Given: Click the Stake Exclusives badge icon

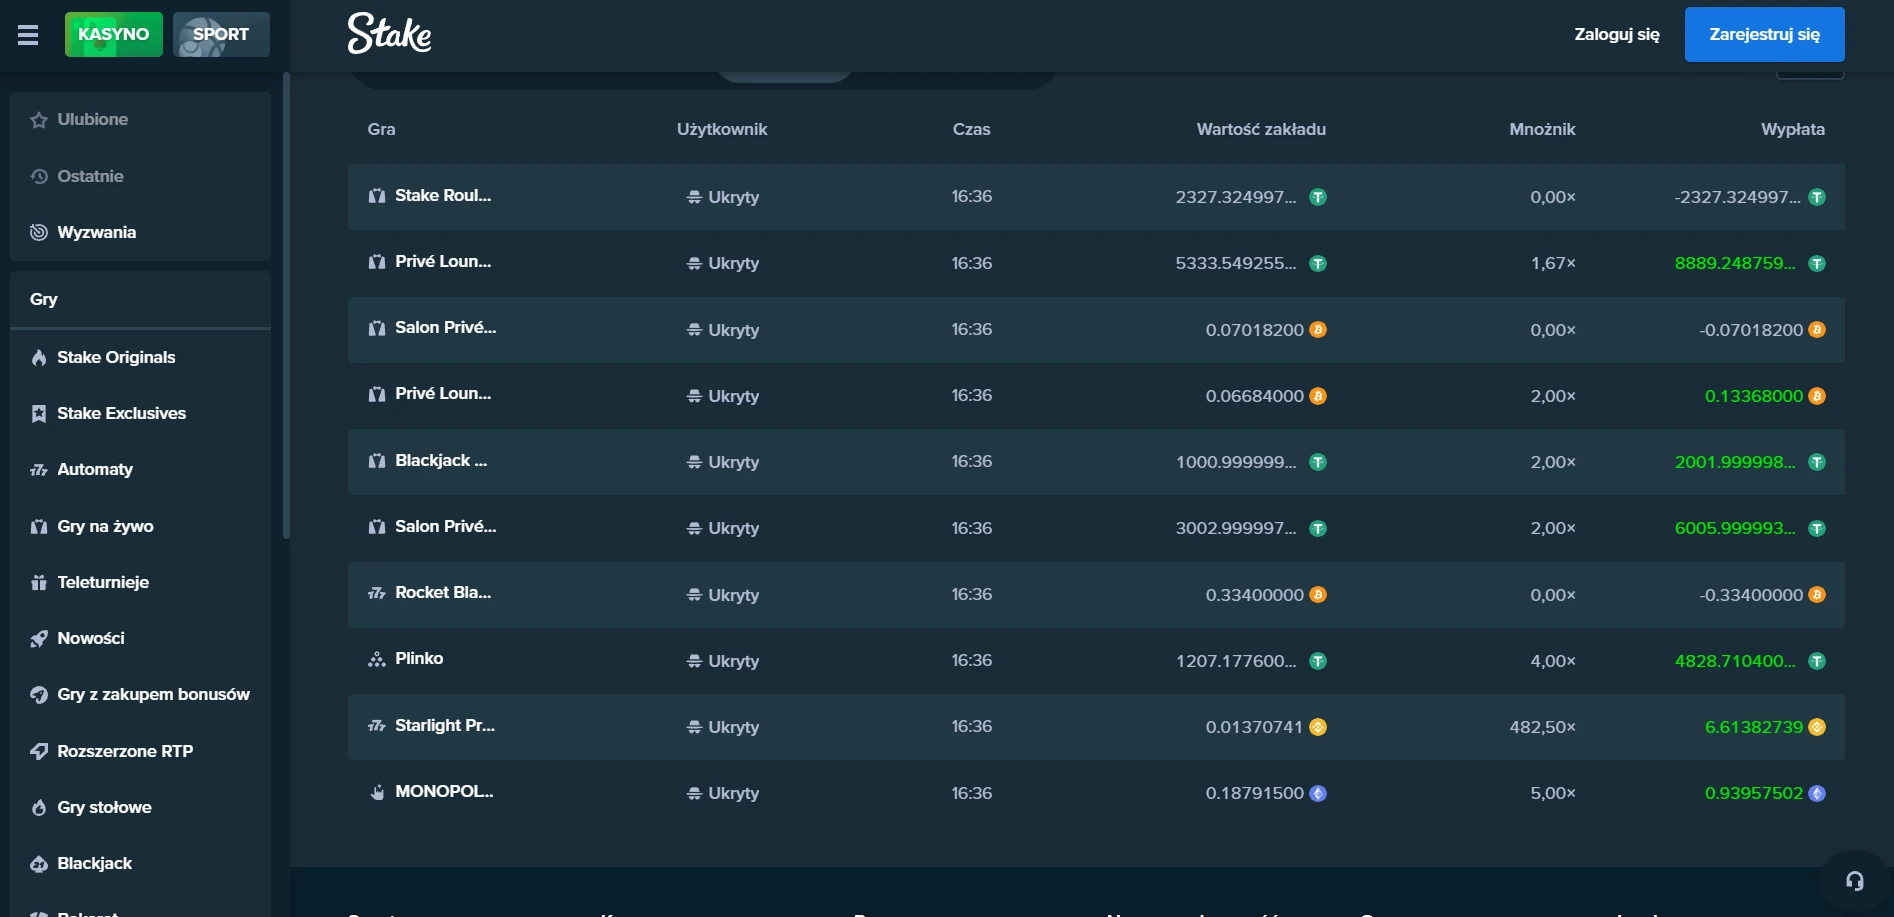Looking at the screenshot, I should [39, 413].
